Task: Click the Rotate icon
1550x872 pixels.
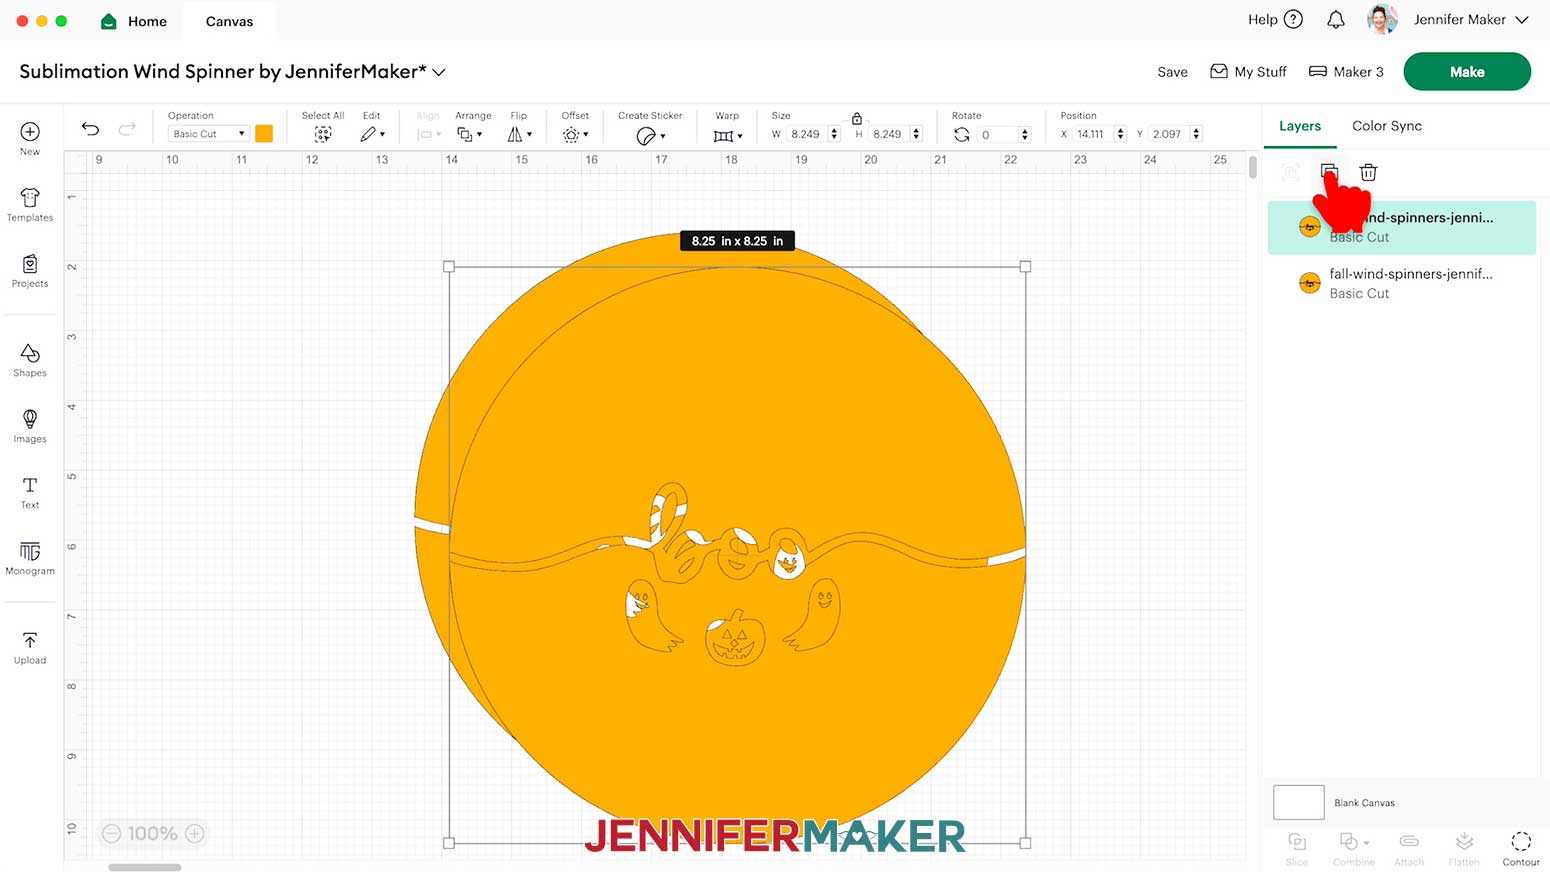Action: 962,134
